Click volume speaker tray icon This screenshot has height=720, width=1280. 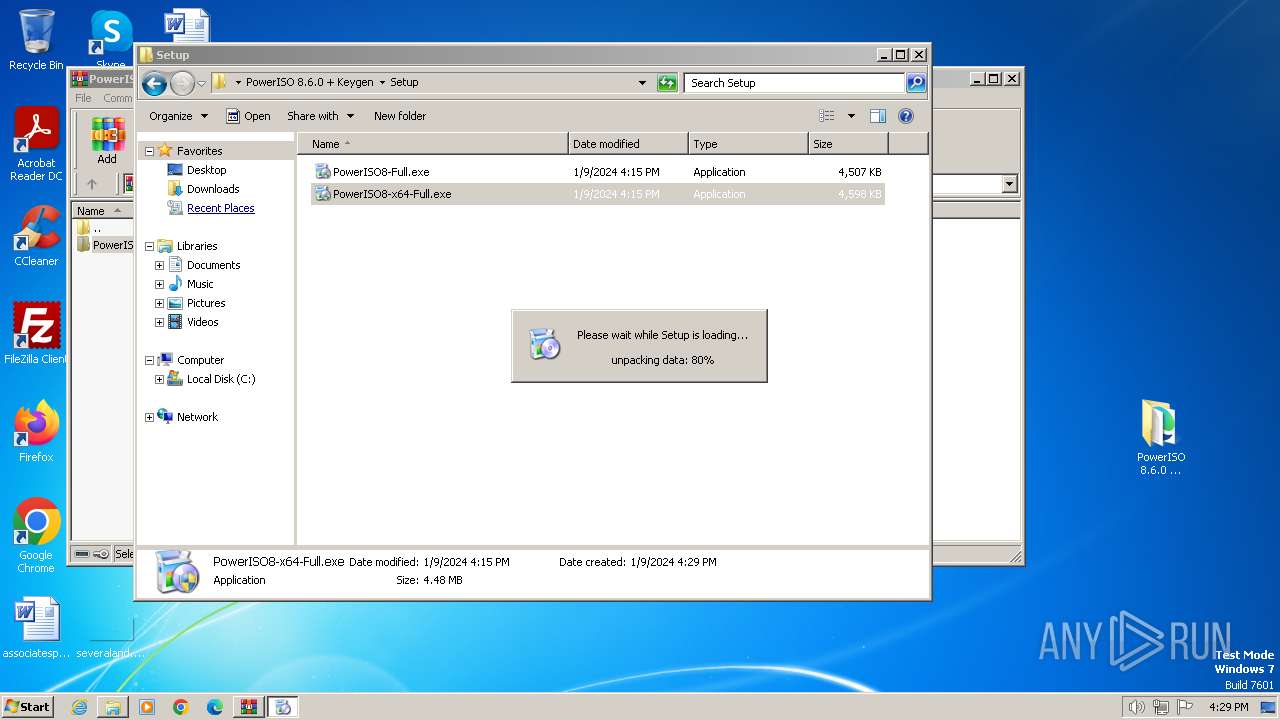1136,707
